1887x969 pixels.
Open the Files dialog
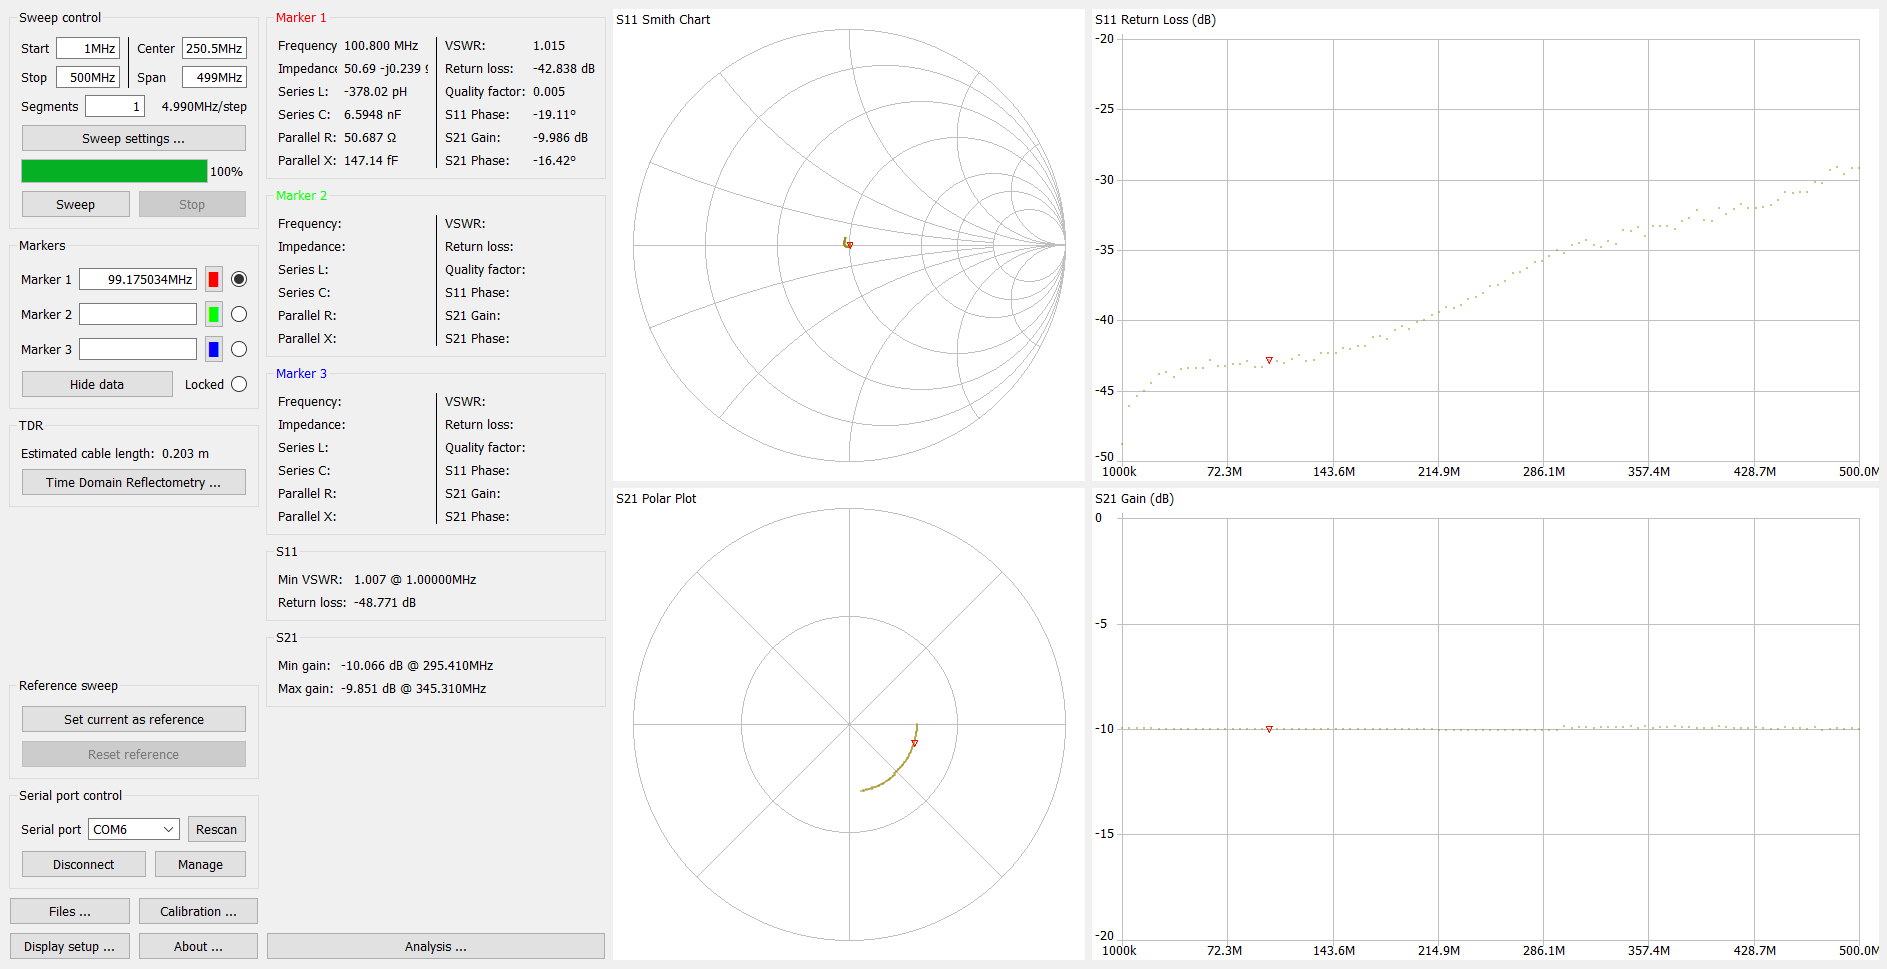click(70, 911)
